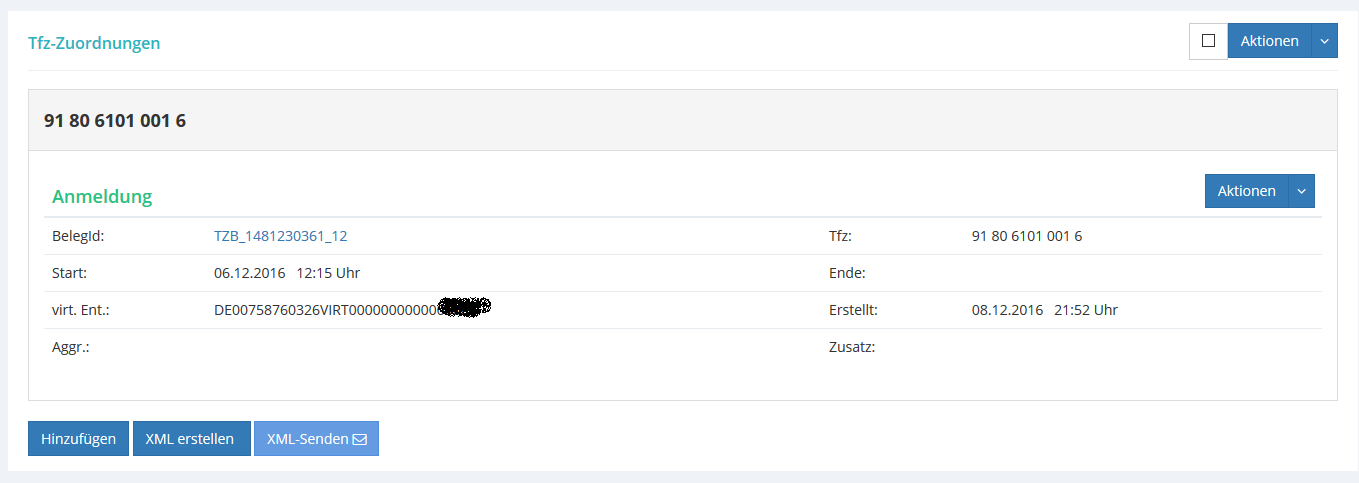
Task: Select the panel heading 91 80 6101 001 6
Action: tap(115, 121)
